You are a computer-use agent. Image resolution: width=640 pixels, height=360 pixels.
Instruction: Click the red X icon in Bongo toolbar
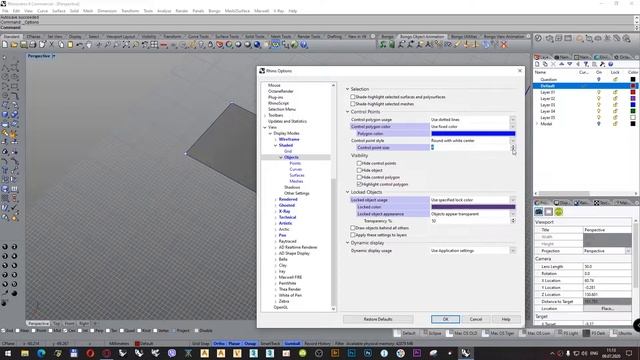504,44
